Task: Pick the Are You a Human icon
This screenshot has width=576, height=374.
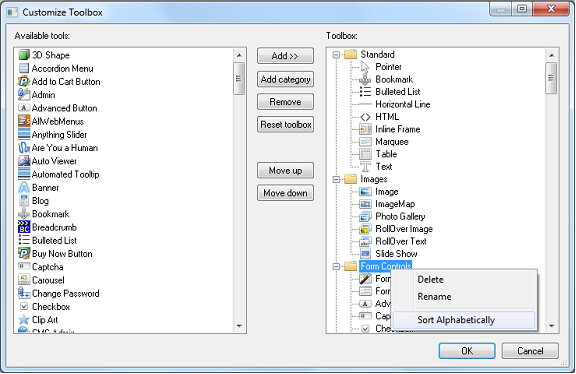Action: pyautogui.click(x=24, y=148)
